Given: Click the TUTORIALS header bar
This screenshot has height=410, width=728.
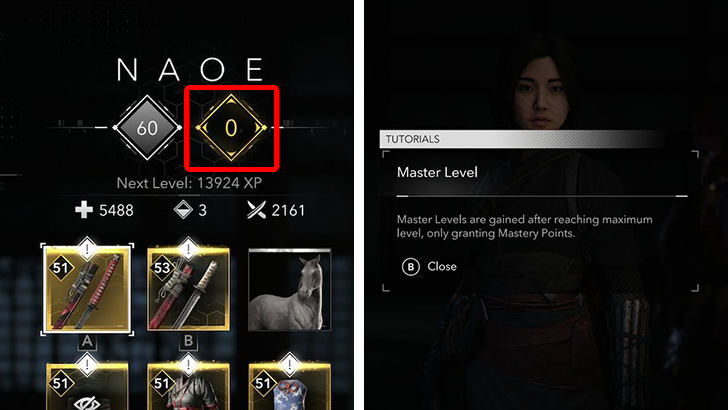Looking at the screenshot, I should coord(522,139).
